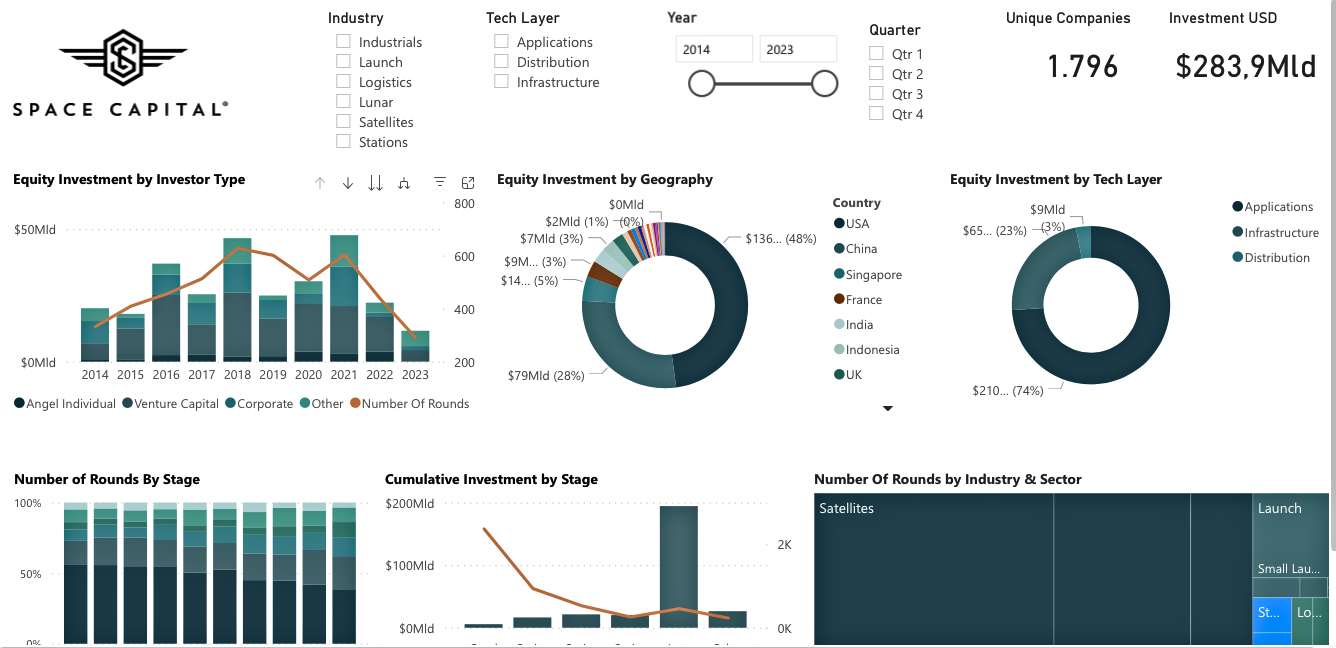The image size is (1336, 648).
Task: Enable drill down mode arrow icon
Action: pyautogui.click(x=348, y=183)
